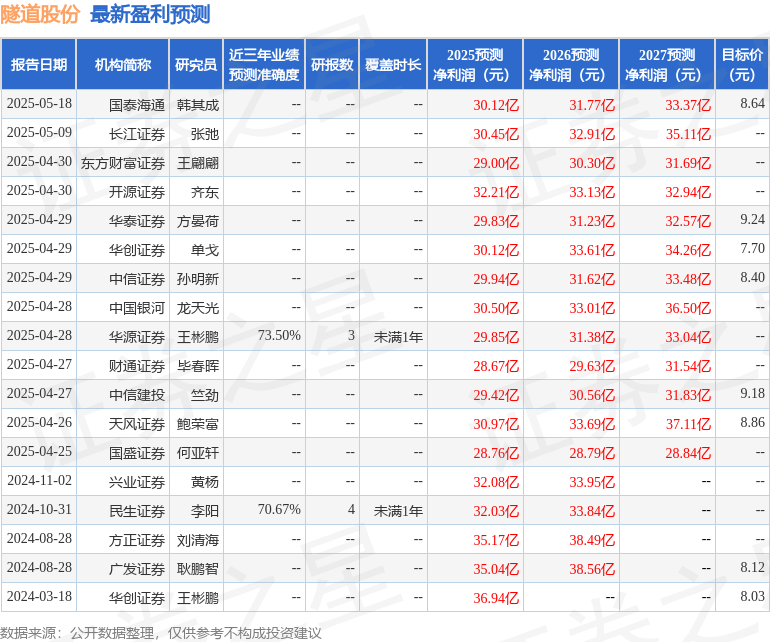Click analyst name 鲍荣富

[x=197, y=424]
